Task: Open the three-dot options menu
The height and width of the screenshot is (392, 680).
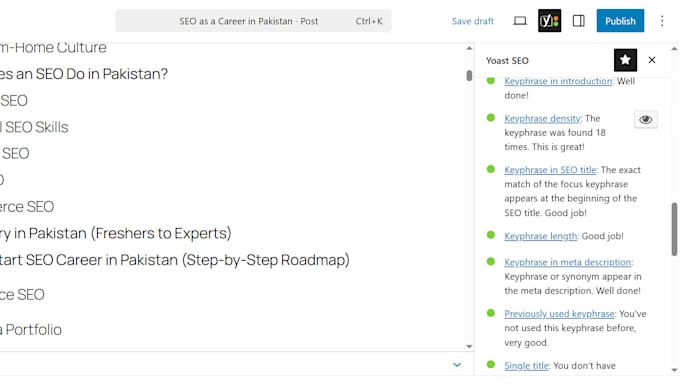Action: pos(662,21)
